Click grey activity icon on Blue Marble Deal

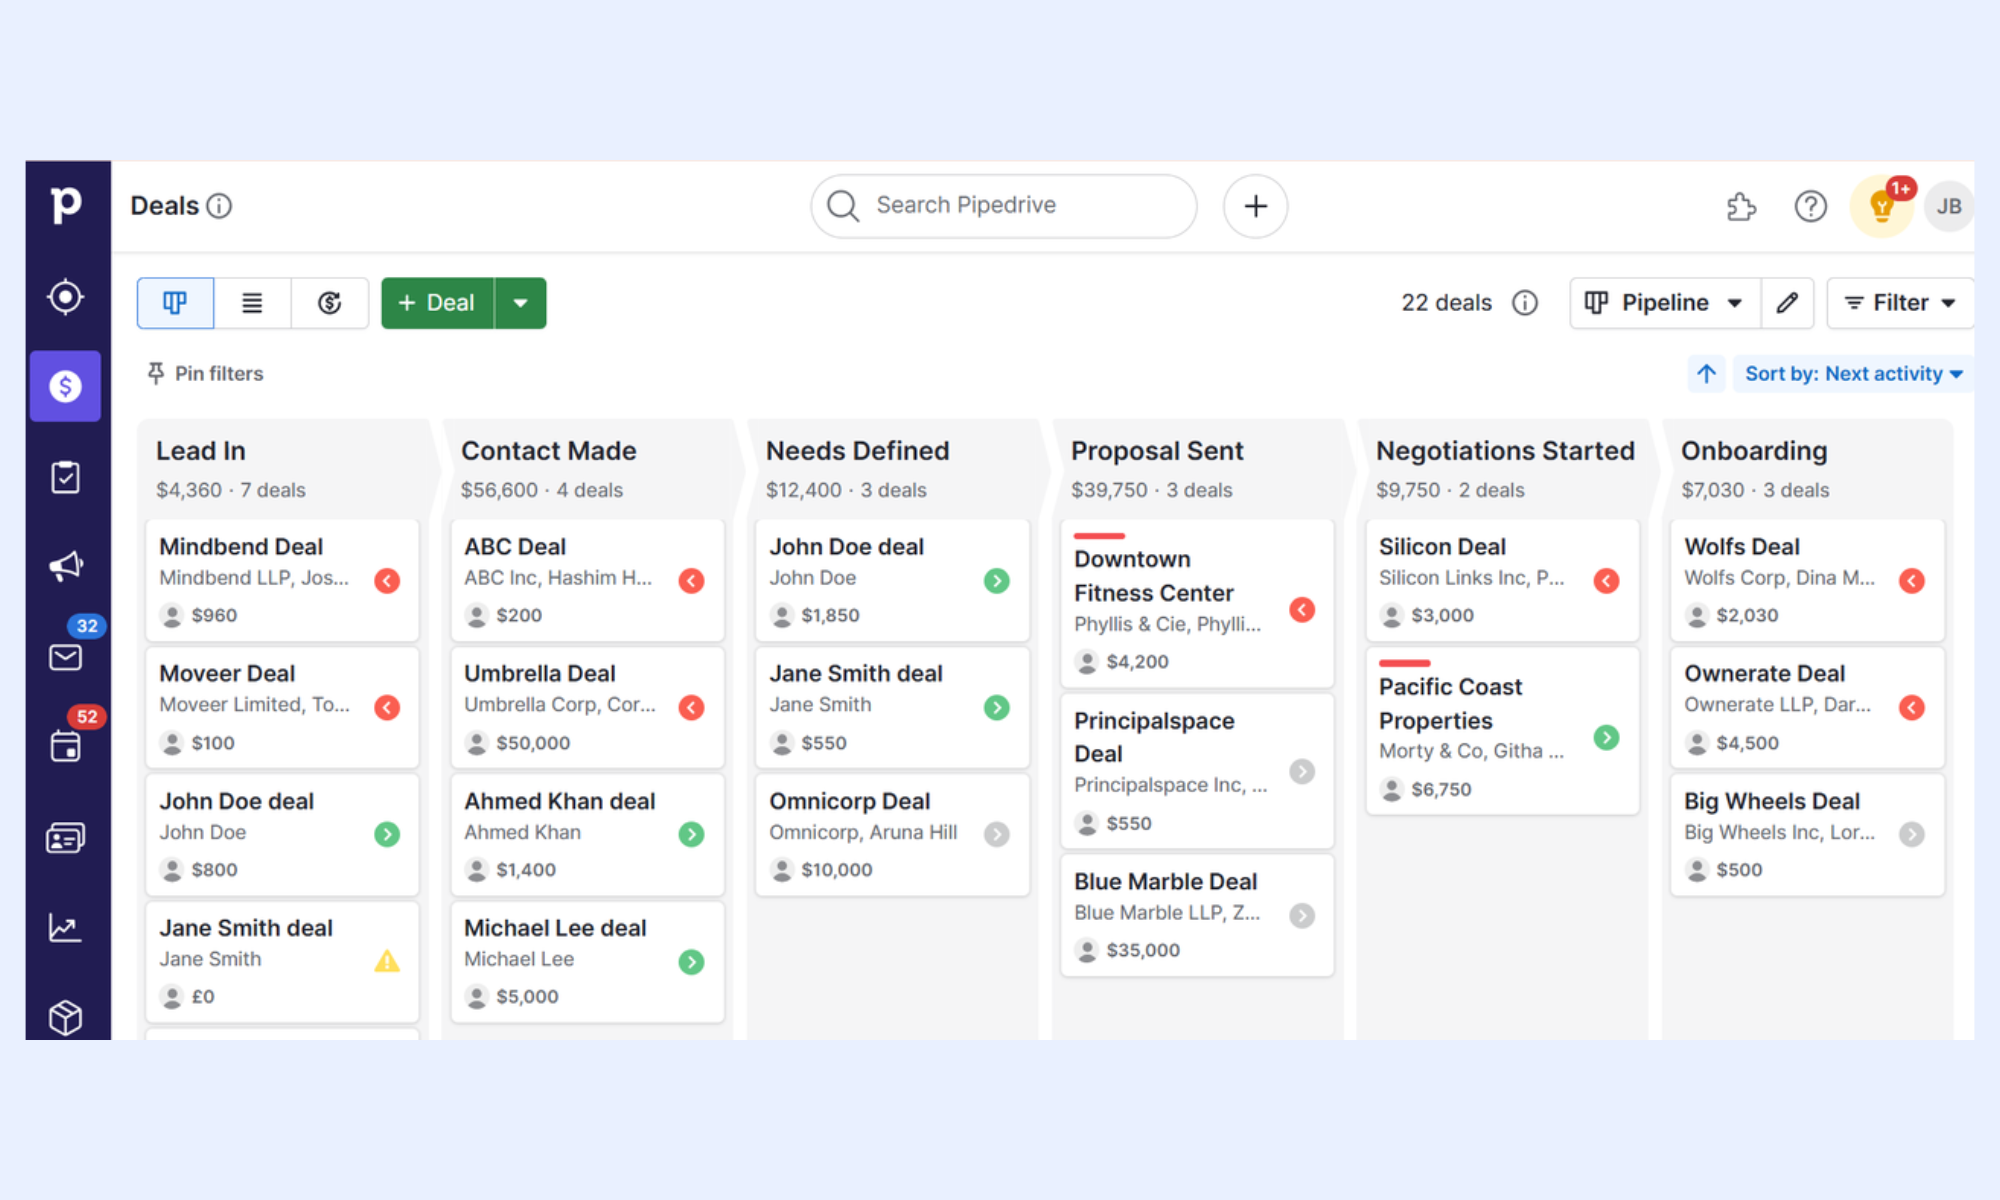[1301, 915]
